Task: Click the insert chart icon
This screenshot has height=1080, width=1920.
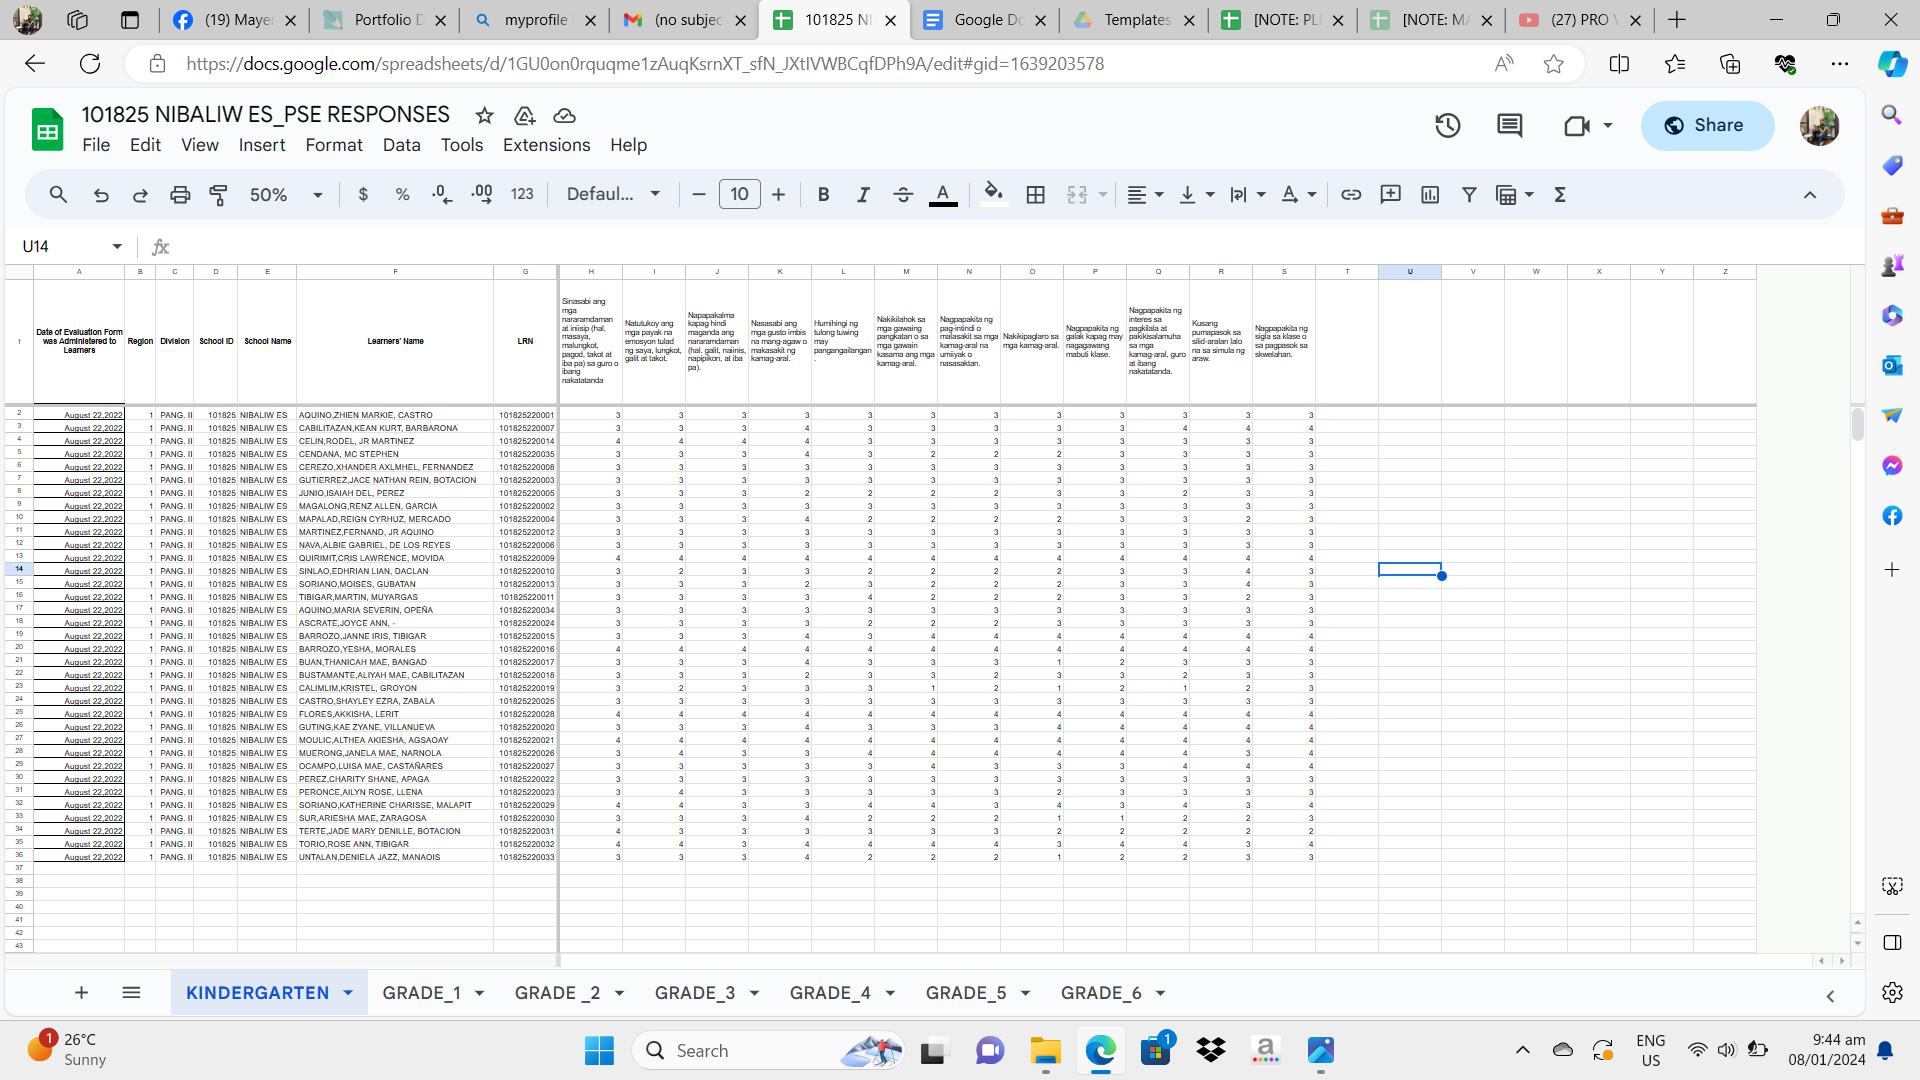Action: click(x=1429, y=195)
